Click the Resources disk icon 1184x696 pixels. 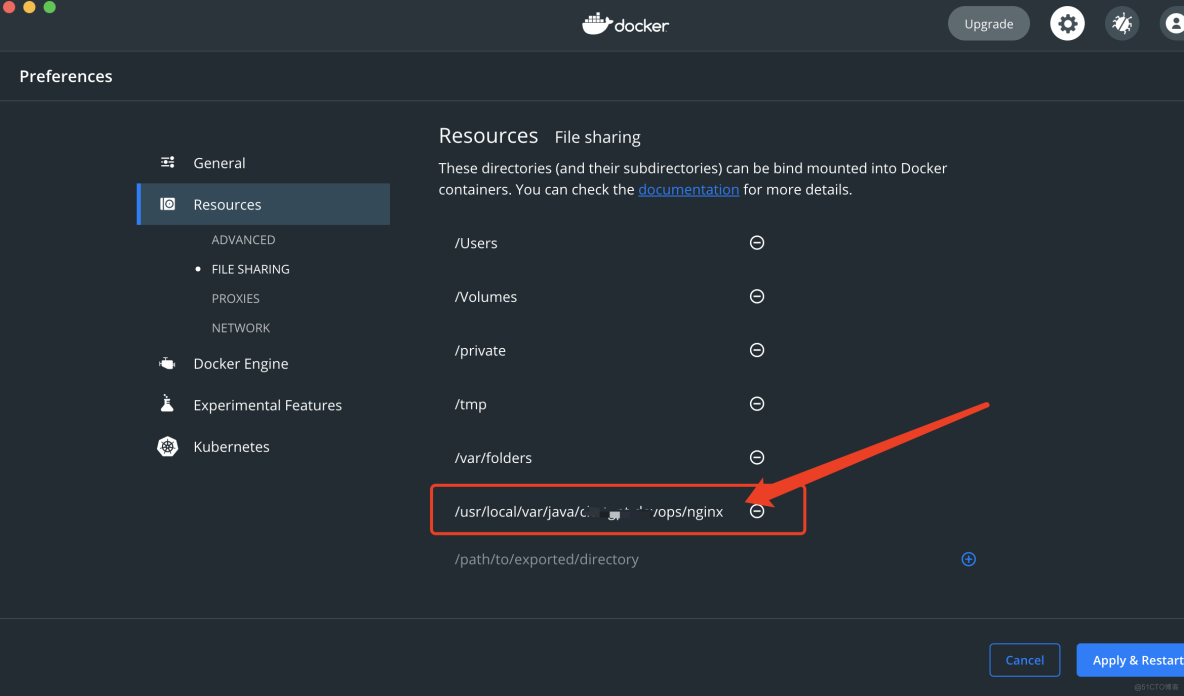click(x=168, y=204)
